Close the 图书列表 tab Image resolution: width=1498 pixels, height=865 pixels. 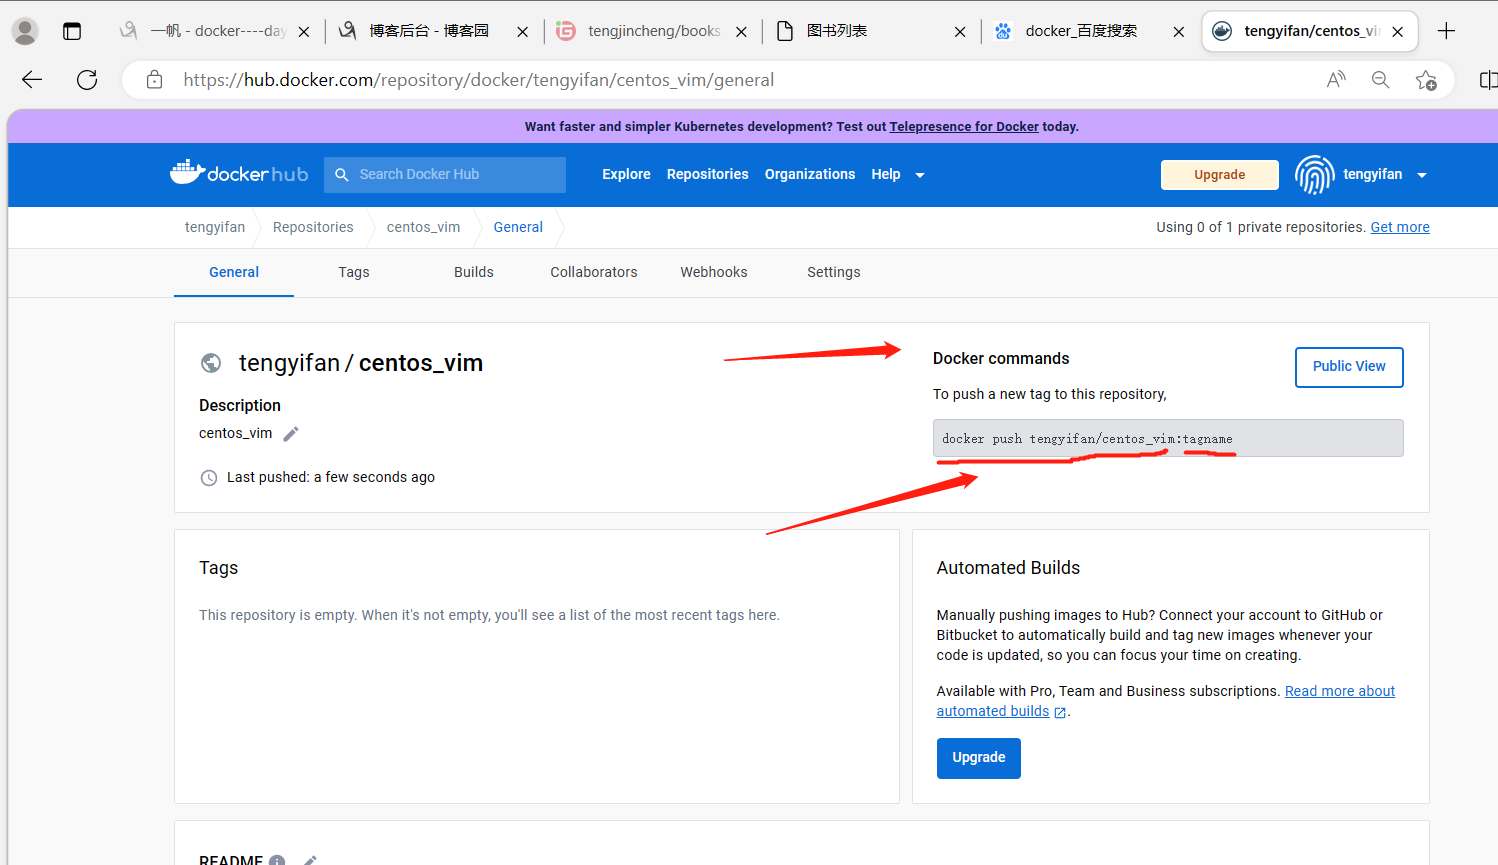pos(960,32)
